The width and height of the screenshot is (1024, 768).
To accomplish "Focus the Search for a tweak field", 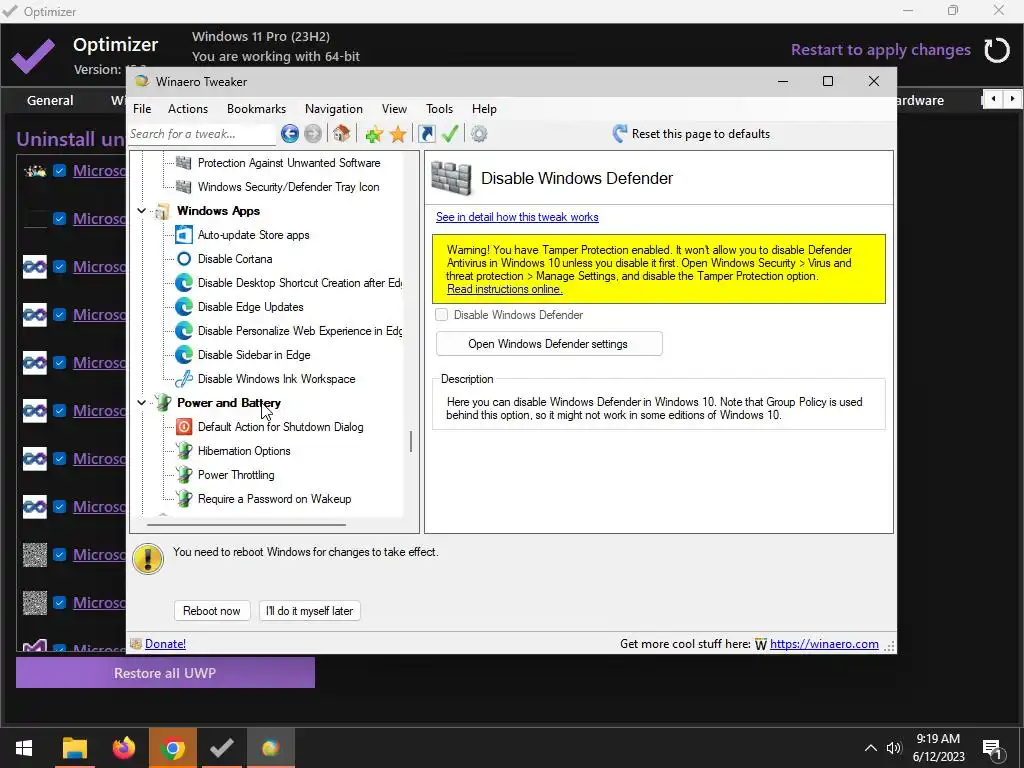I will point(202,134).
